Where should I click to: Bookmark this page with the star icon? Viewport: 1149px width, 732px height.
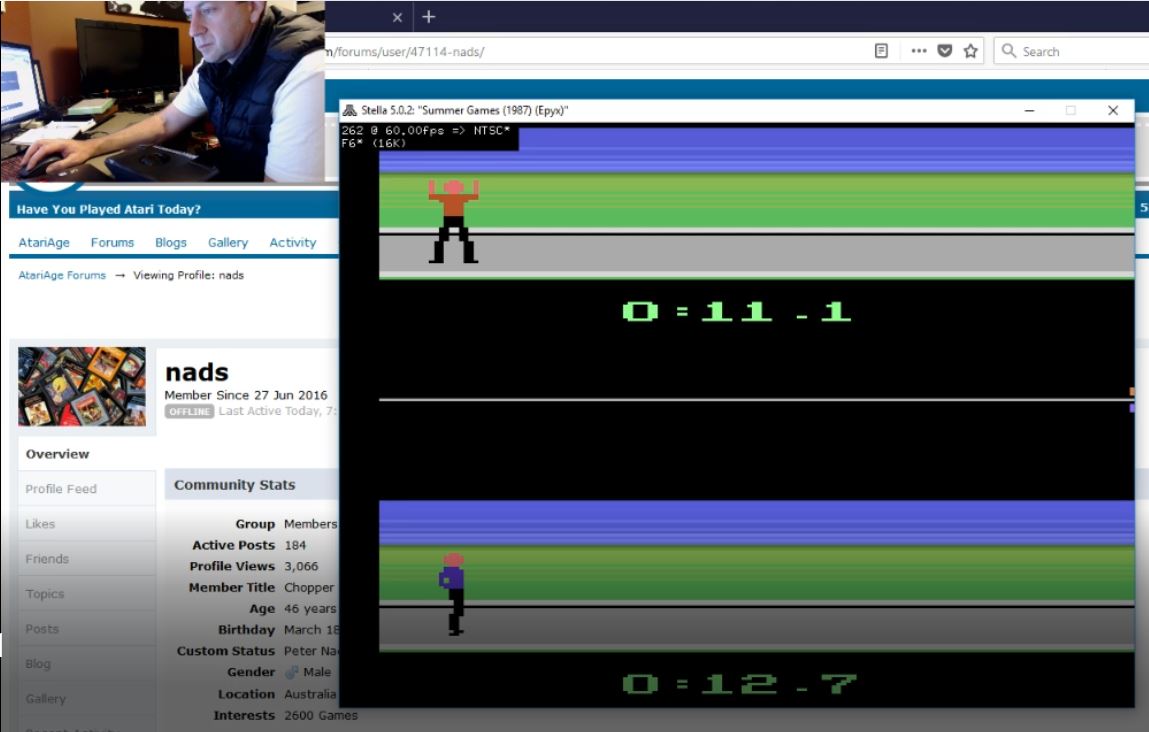(x=970, y=51)
